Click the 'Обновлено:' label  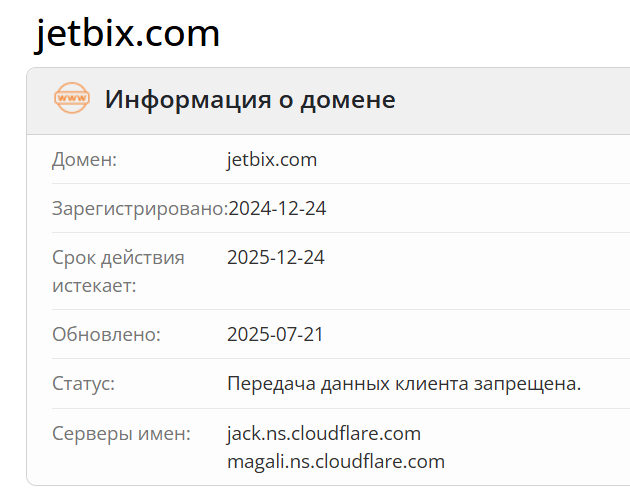click(x=106, y=334)
